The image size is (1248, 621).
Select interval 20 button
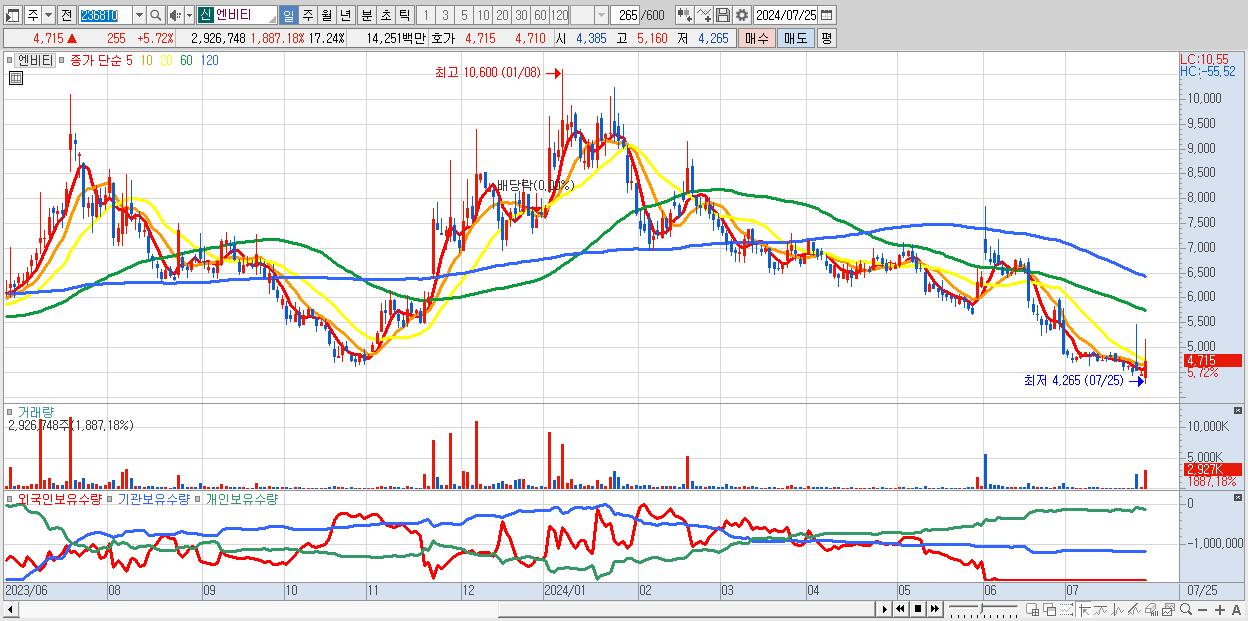pyautogui.click(x=502, y=15)
